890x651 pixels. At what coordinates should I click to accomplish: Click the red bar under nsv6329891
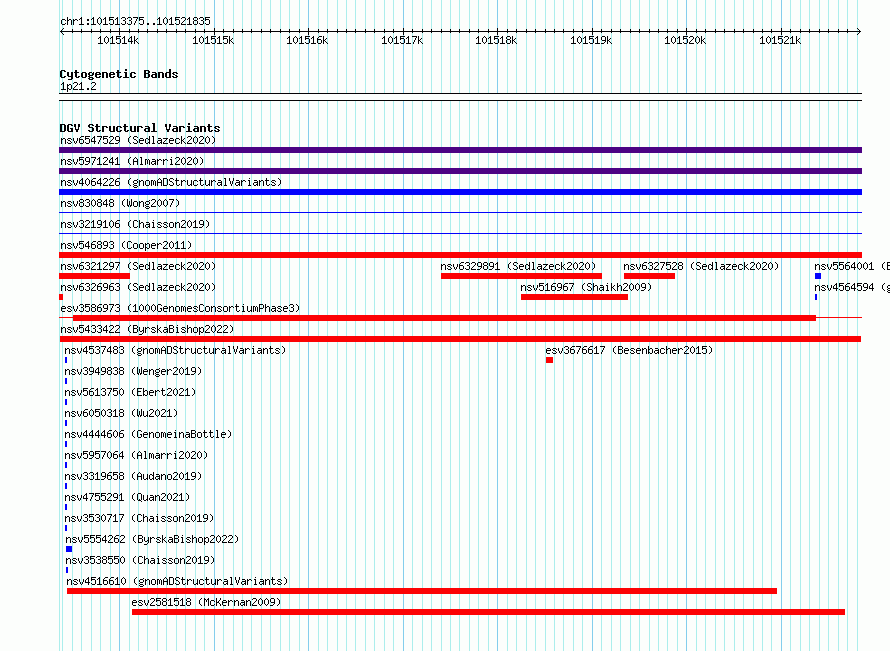(x=521, y=276)
